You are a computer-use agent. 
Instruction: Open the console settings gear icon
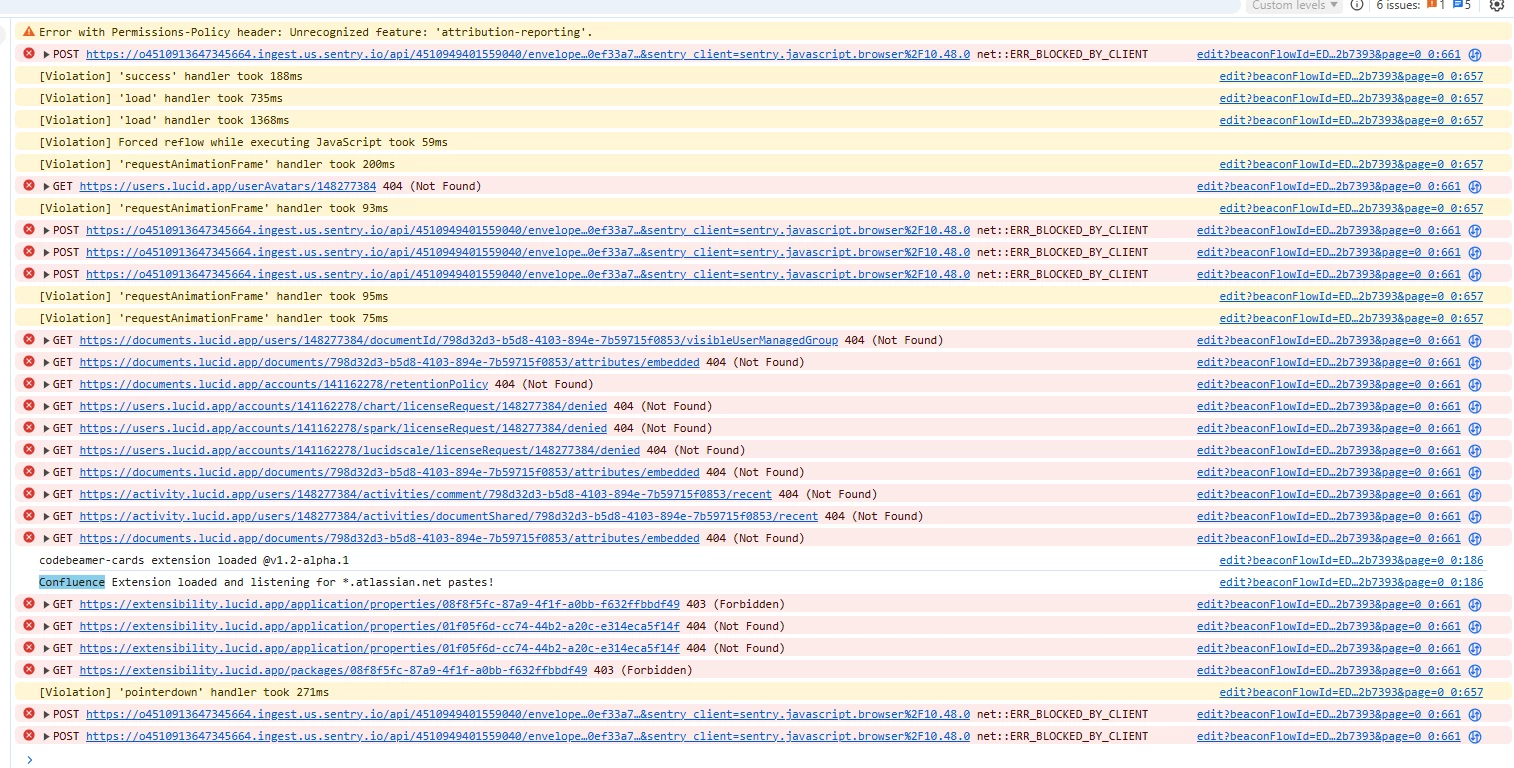[1496, 5]
